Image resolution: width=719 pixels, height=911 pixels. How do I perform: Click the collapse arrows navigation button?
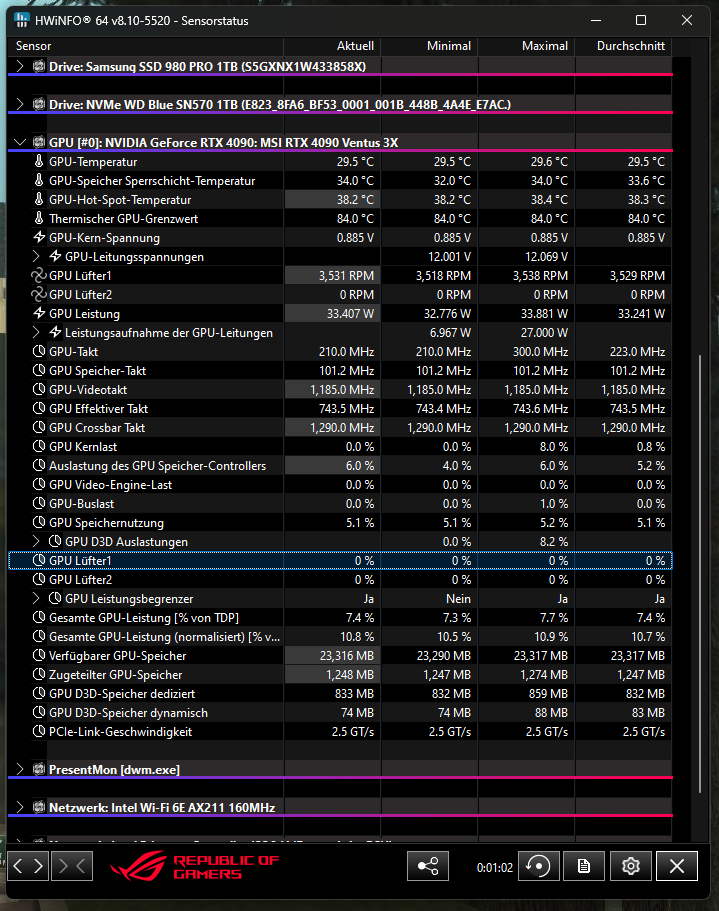[x=72, y=866]
